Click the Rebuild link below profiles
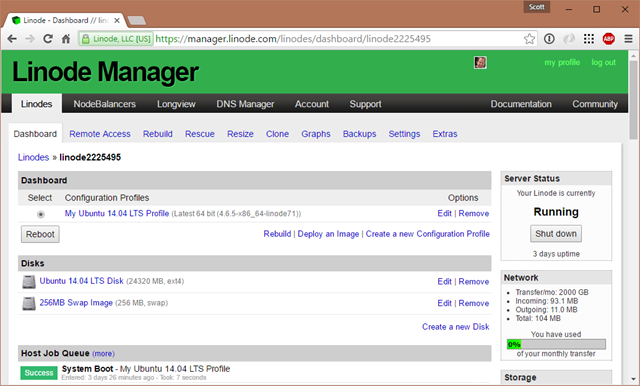The width and height of the screenshot is (640, 386). point(277,234)
